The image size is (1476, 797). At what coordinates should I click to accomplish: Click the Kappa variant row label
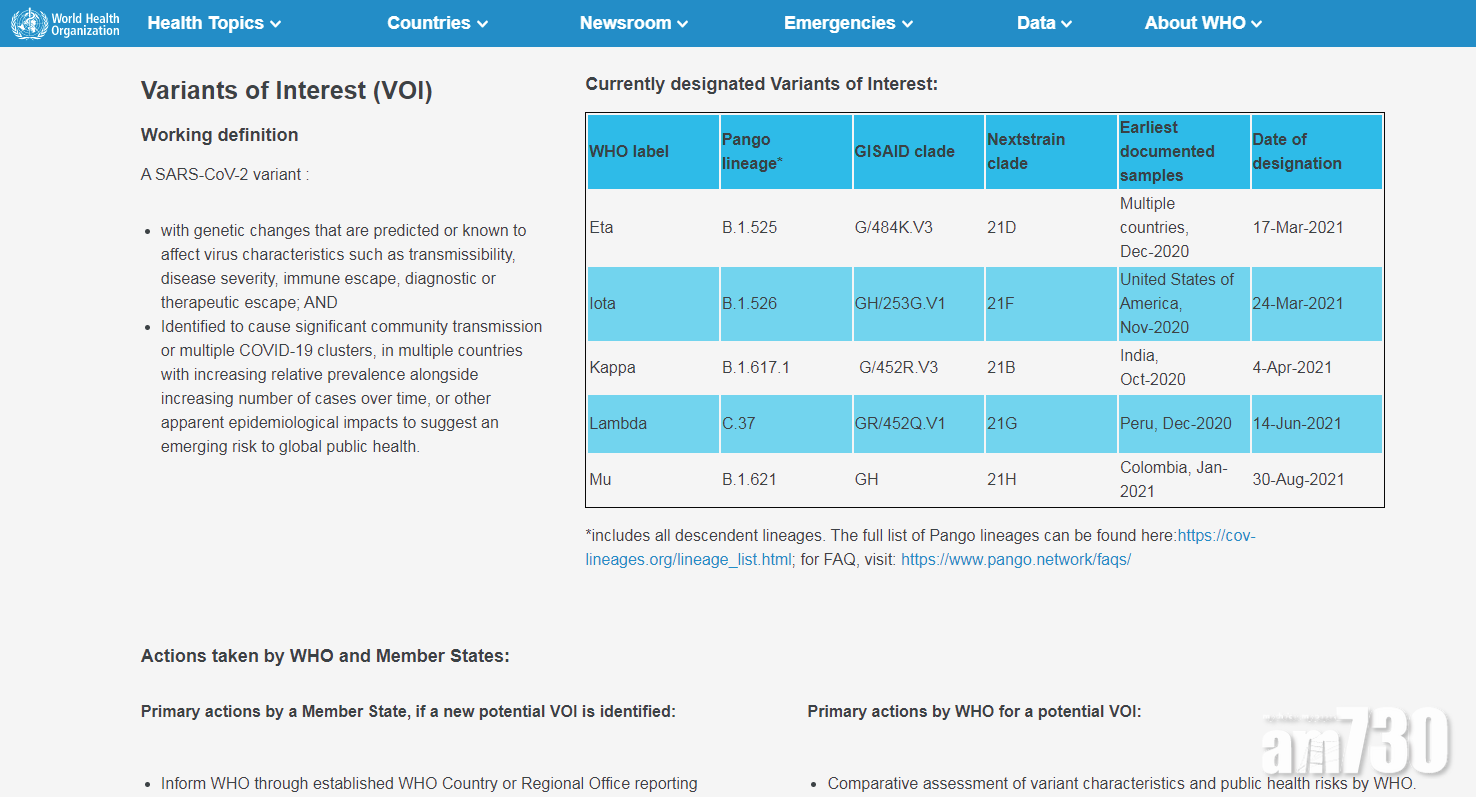click(612, 368)
